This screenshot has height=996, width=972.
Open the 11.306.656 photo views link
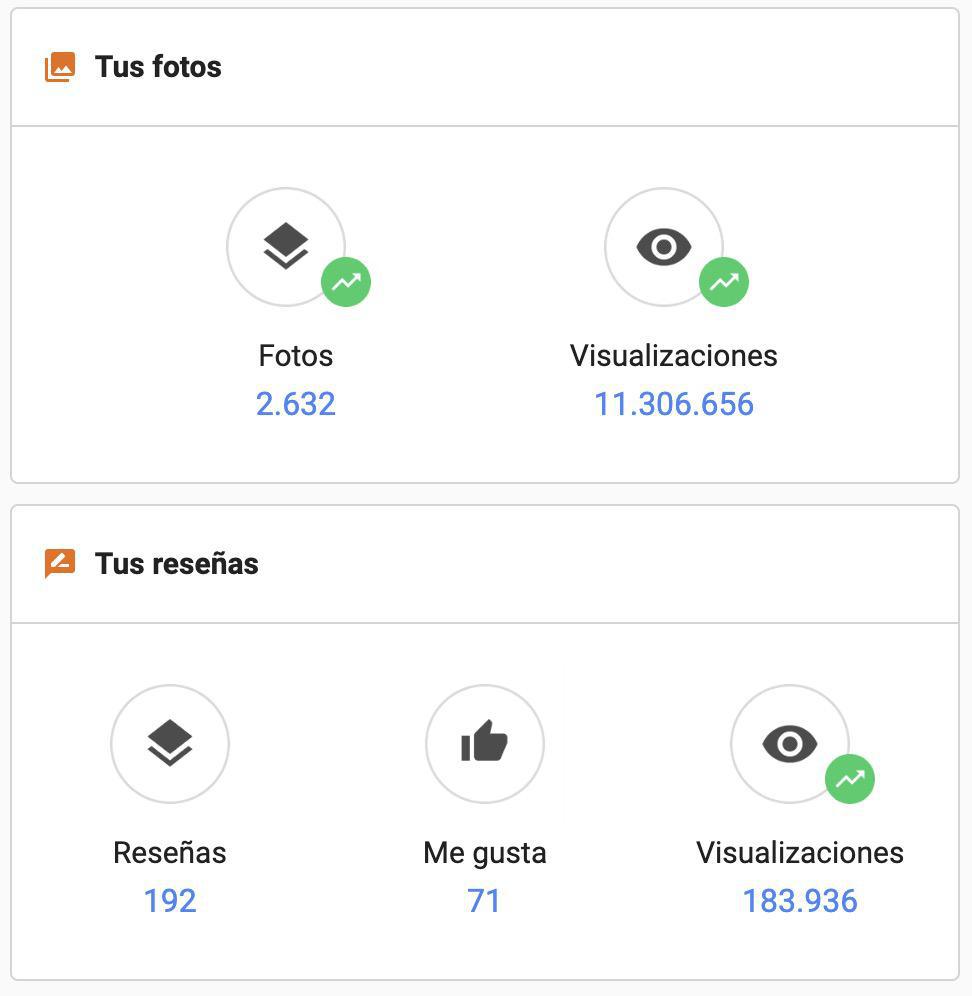pyautogui.click(x=674, y=404)
